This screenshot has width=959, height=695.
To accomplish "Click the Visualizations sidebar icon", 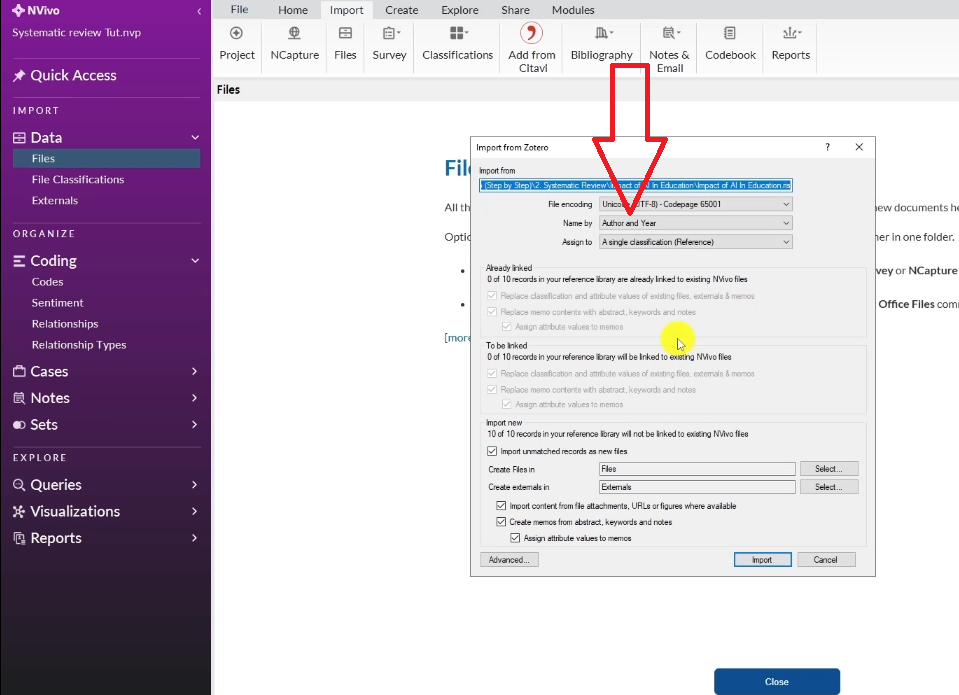I will 20,511.
